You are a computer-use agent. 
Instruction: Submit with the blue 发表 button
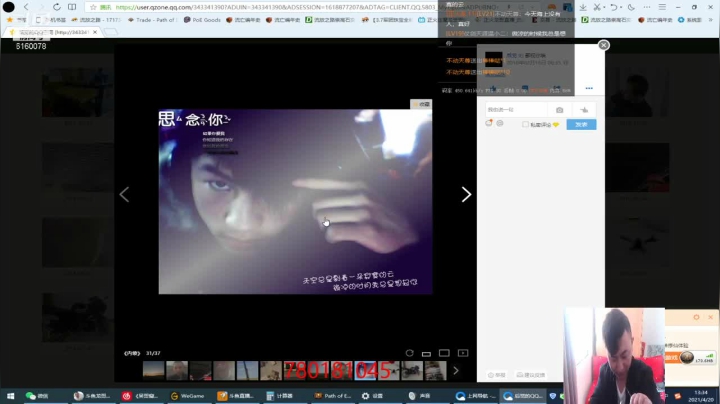(581, 124)
